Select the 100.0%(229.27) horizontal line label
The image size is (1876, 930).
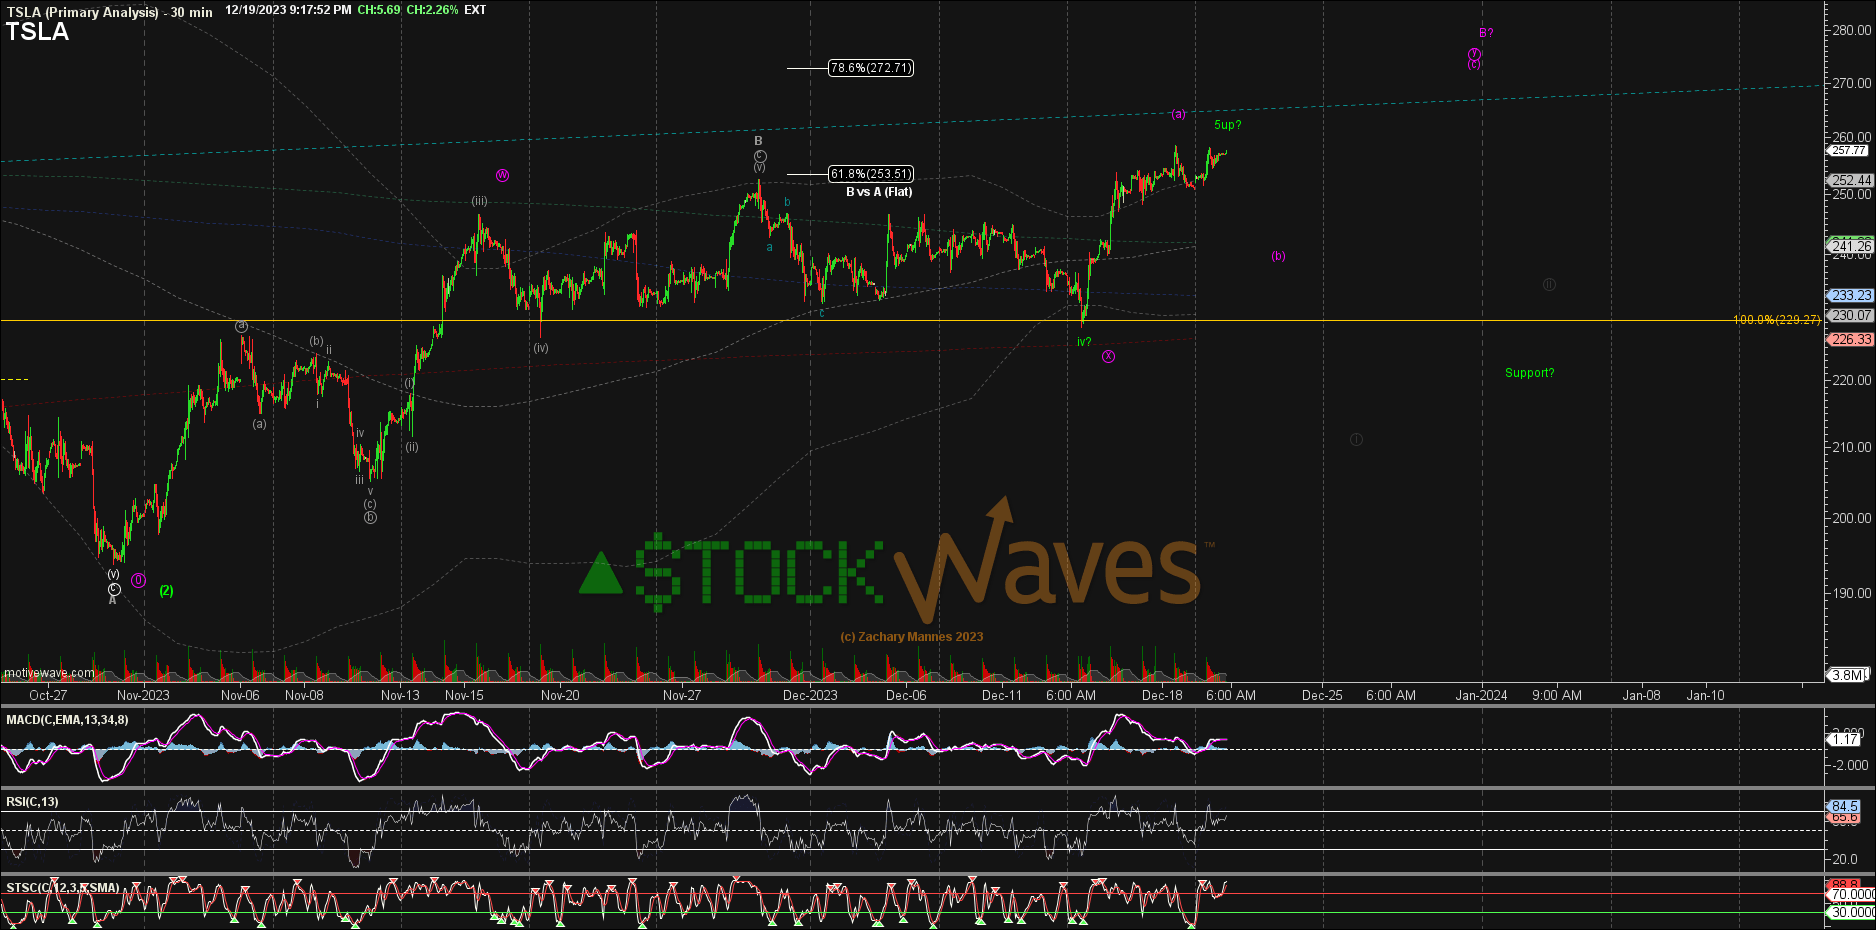coord(1776,320)
